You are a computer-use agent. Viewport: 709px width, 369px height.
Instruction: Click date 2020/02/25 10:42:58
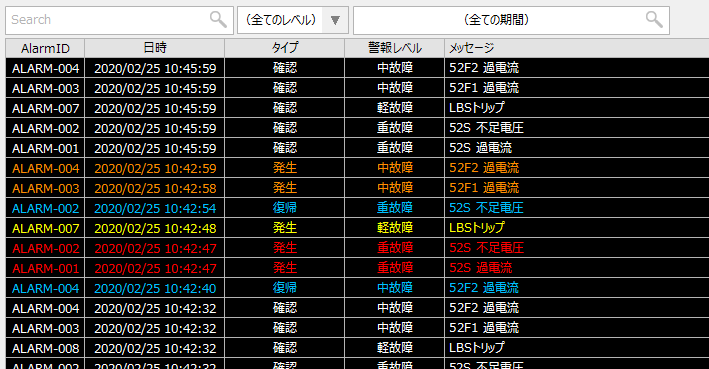[x=155, y=188]
